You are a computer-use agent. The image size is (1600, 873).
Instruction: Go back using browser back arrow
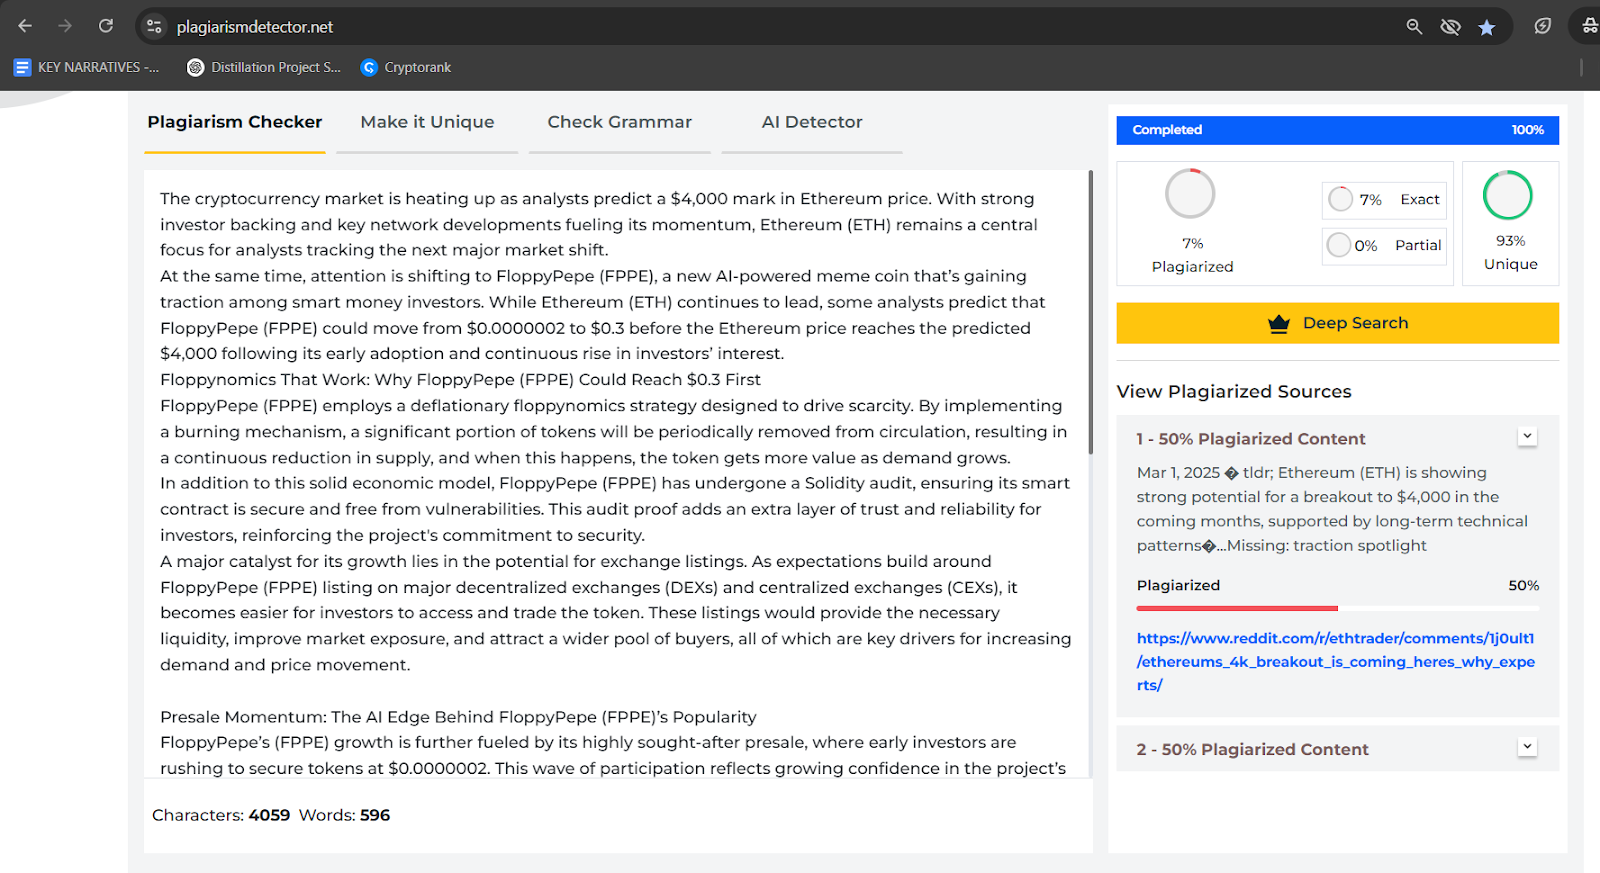pos(25,26)
